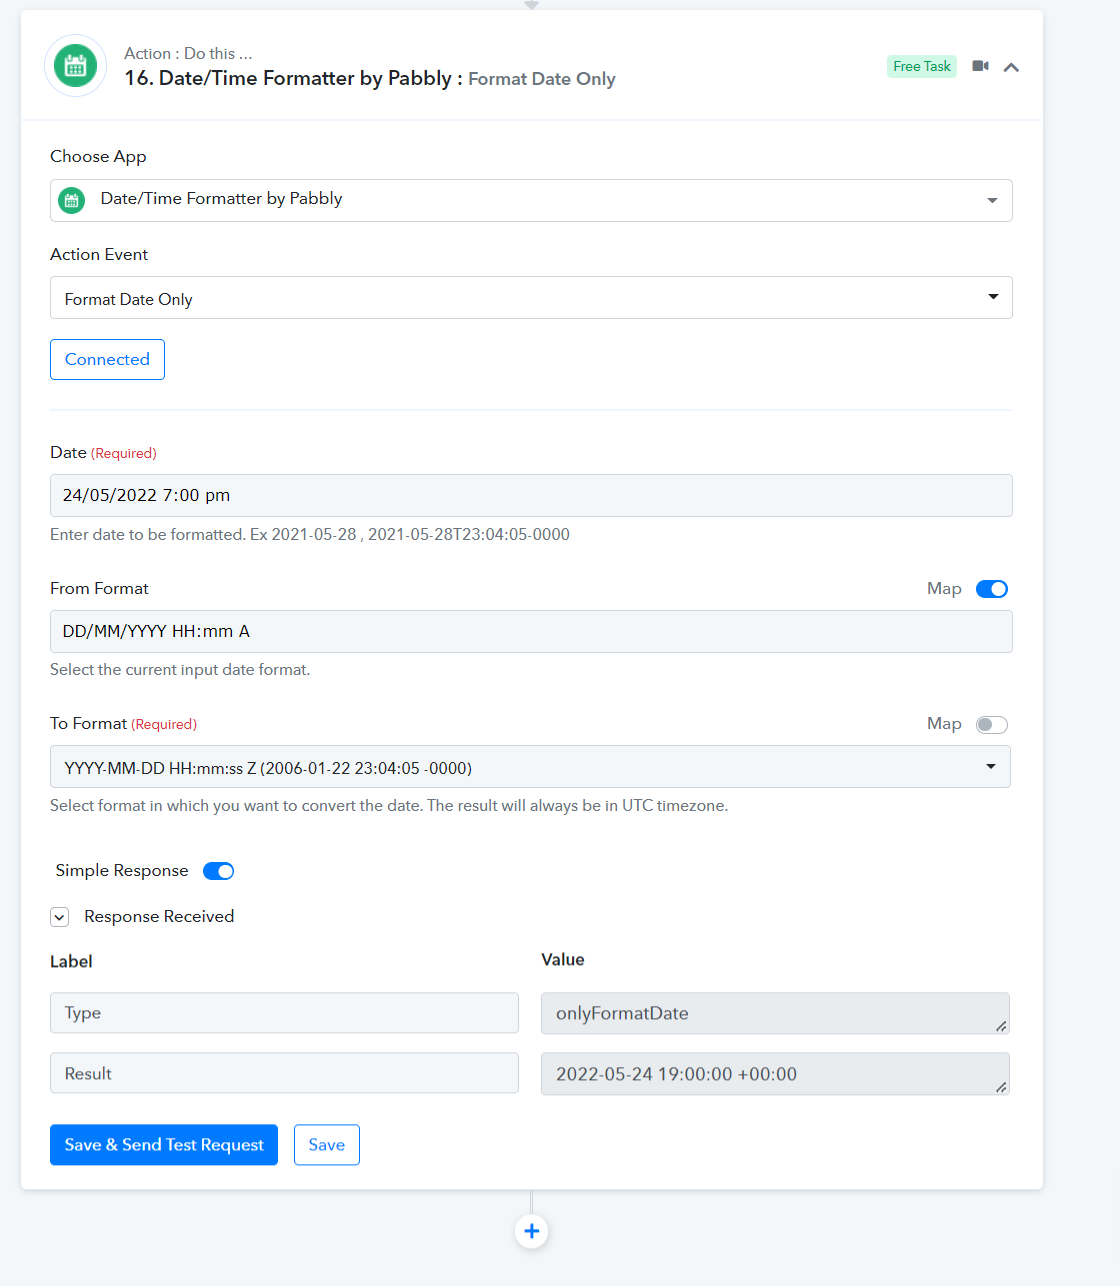Image resolution: width=1120 pixels, height=1286 pixels.
Task: Disable the From Format Map toggle
Action: 992,589
